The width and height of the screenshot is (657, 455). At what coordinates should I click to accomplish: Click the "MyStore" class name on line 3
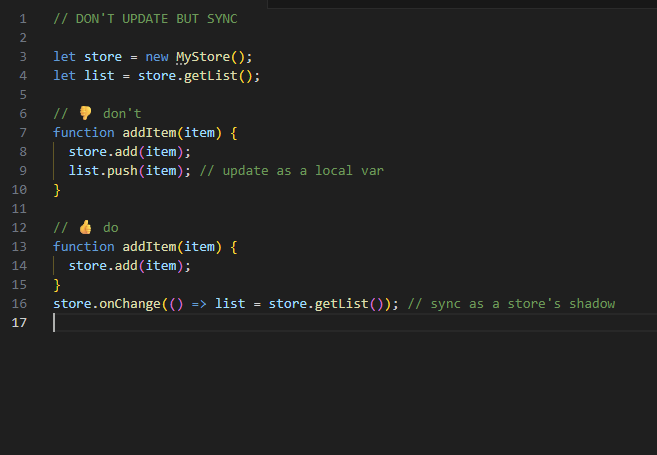[203, 57]
